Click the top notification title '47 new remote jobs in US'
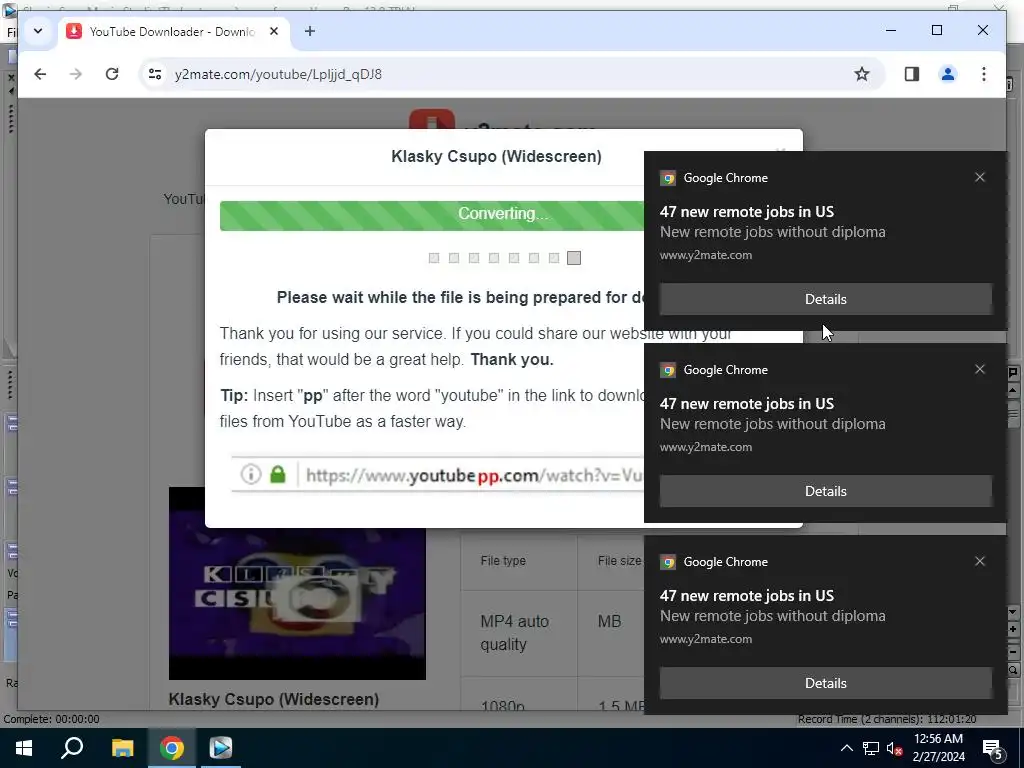Image resolution: width=1024 pixels, height=768 pixels. [746, 212]
